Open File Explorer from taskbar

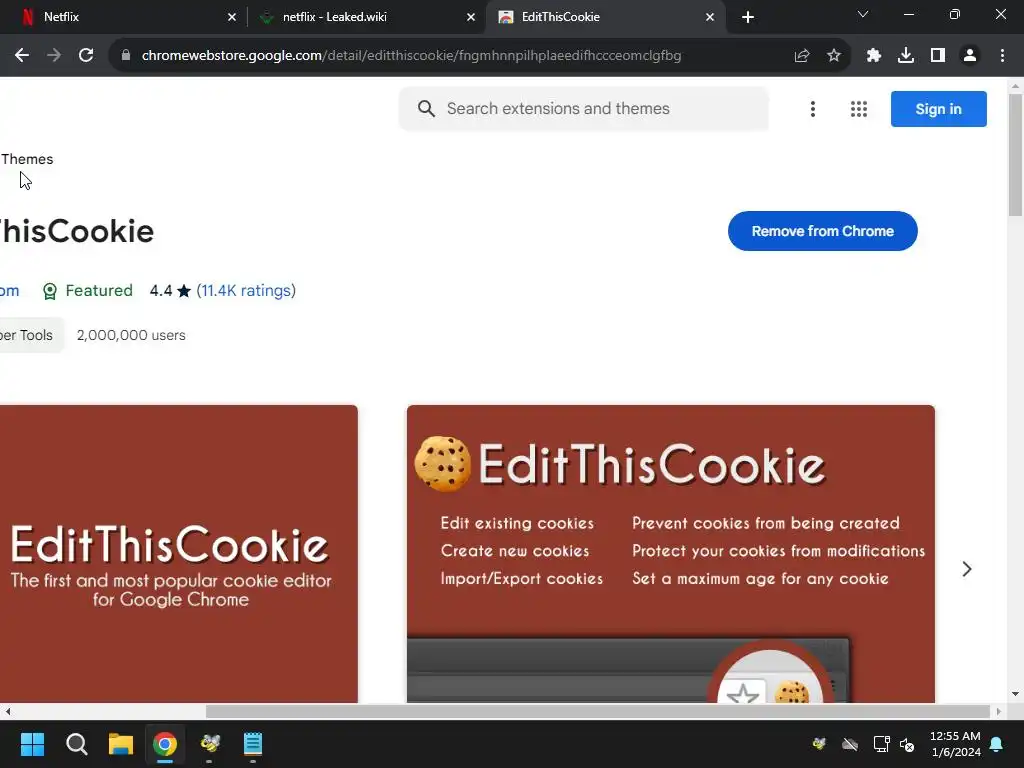click(121, 744)
